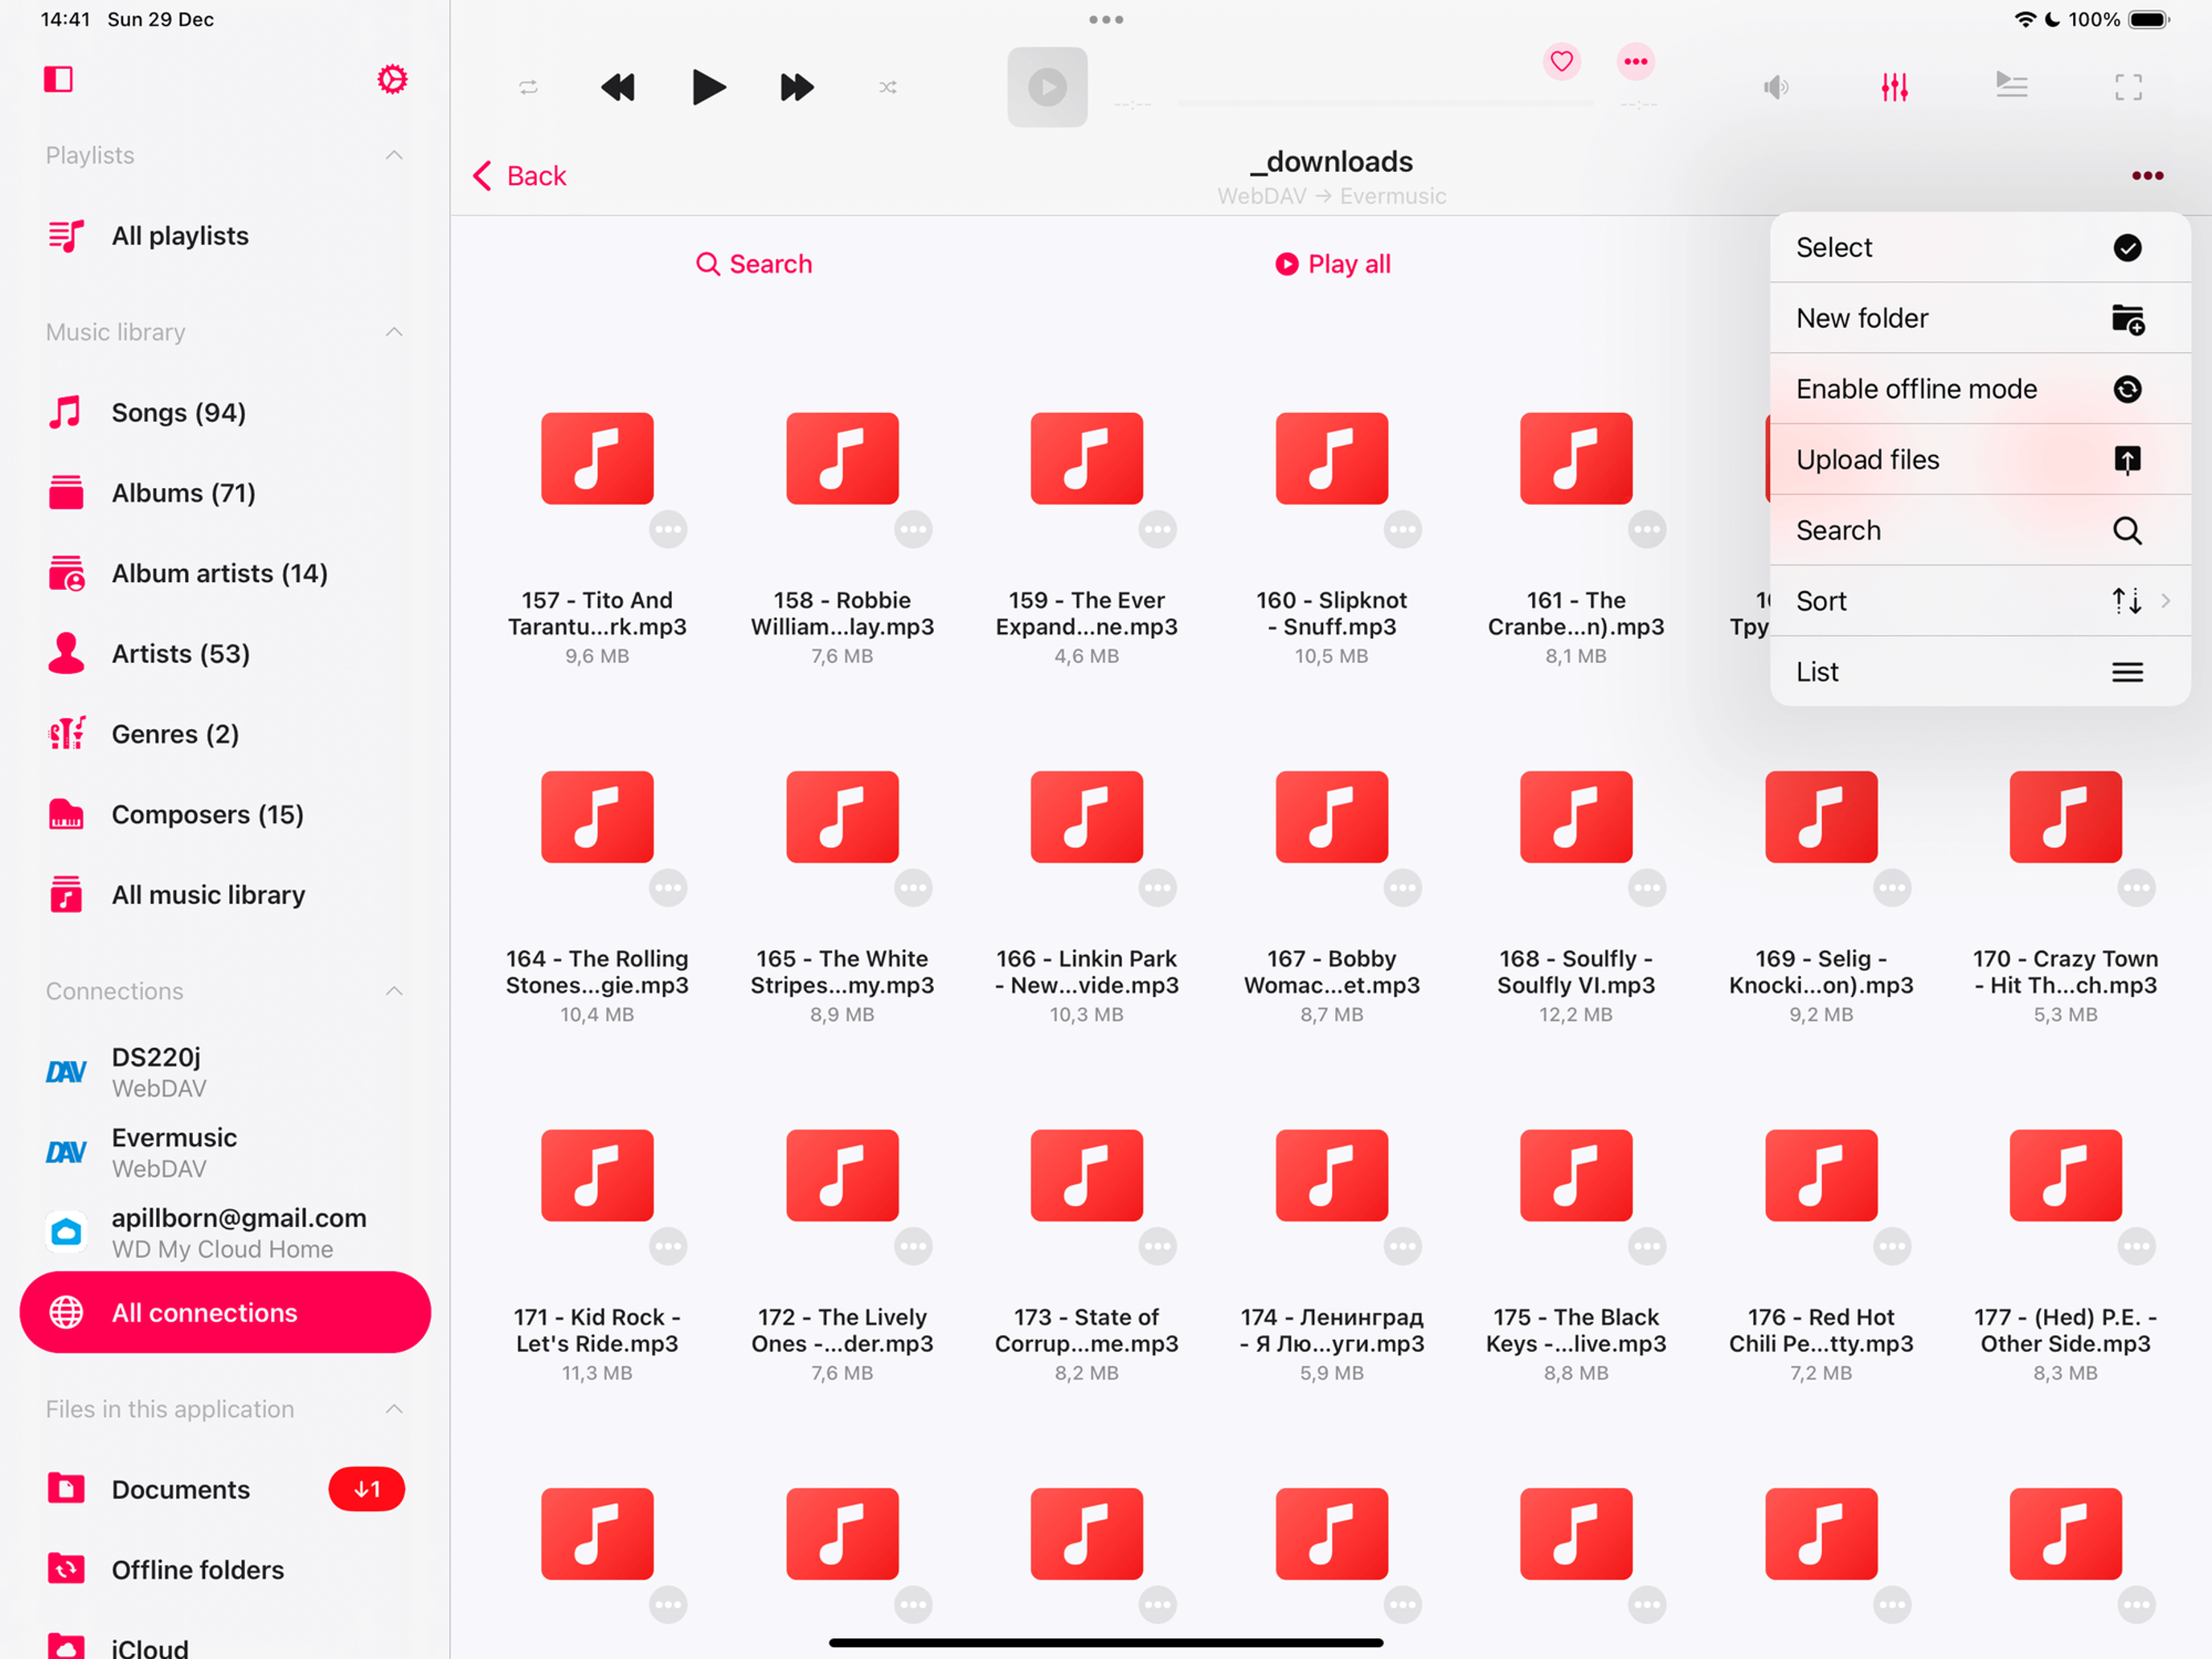
Task: Open 160 - Slipknot - Snuff.mp3 file
Action: point(1331,458)
